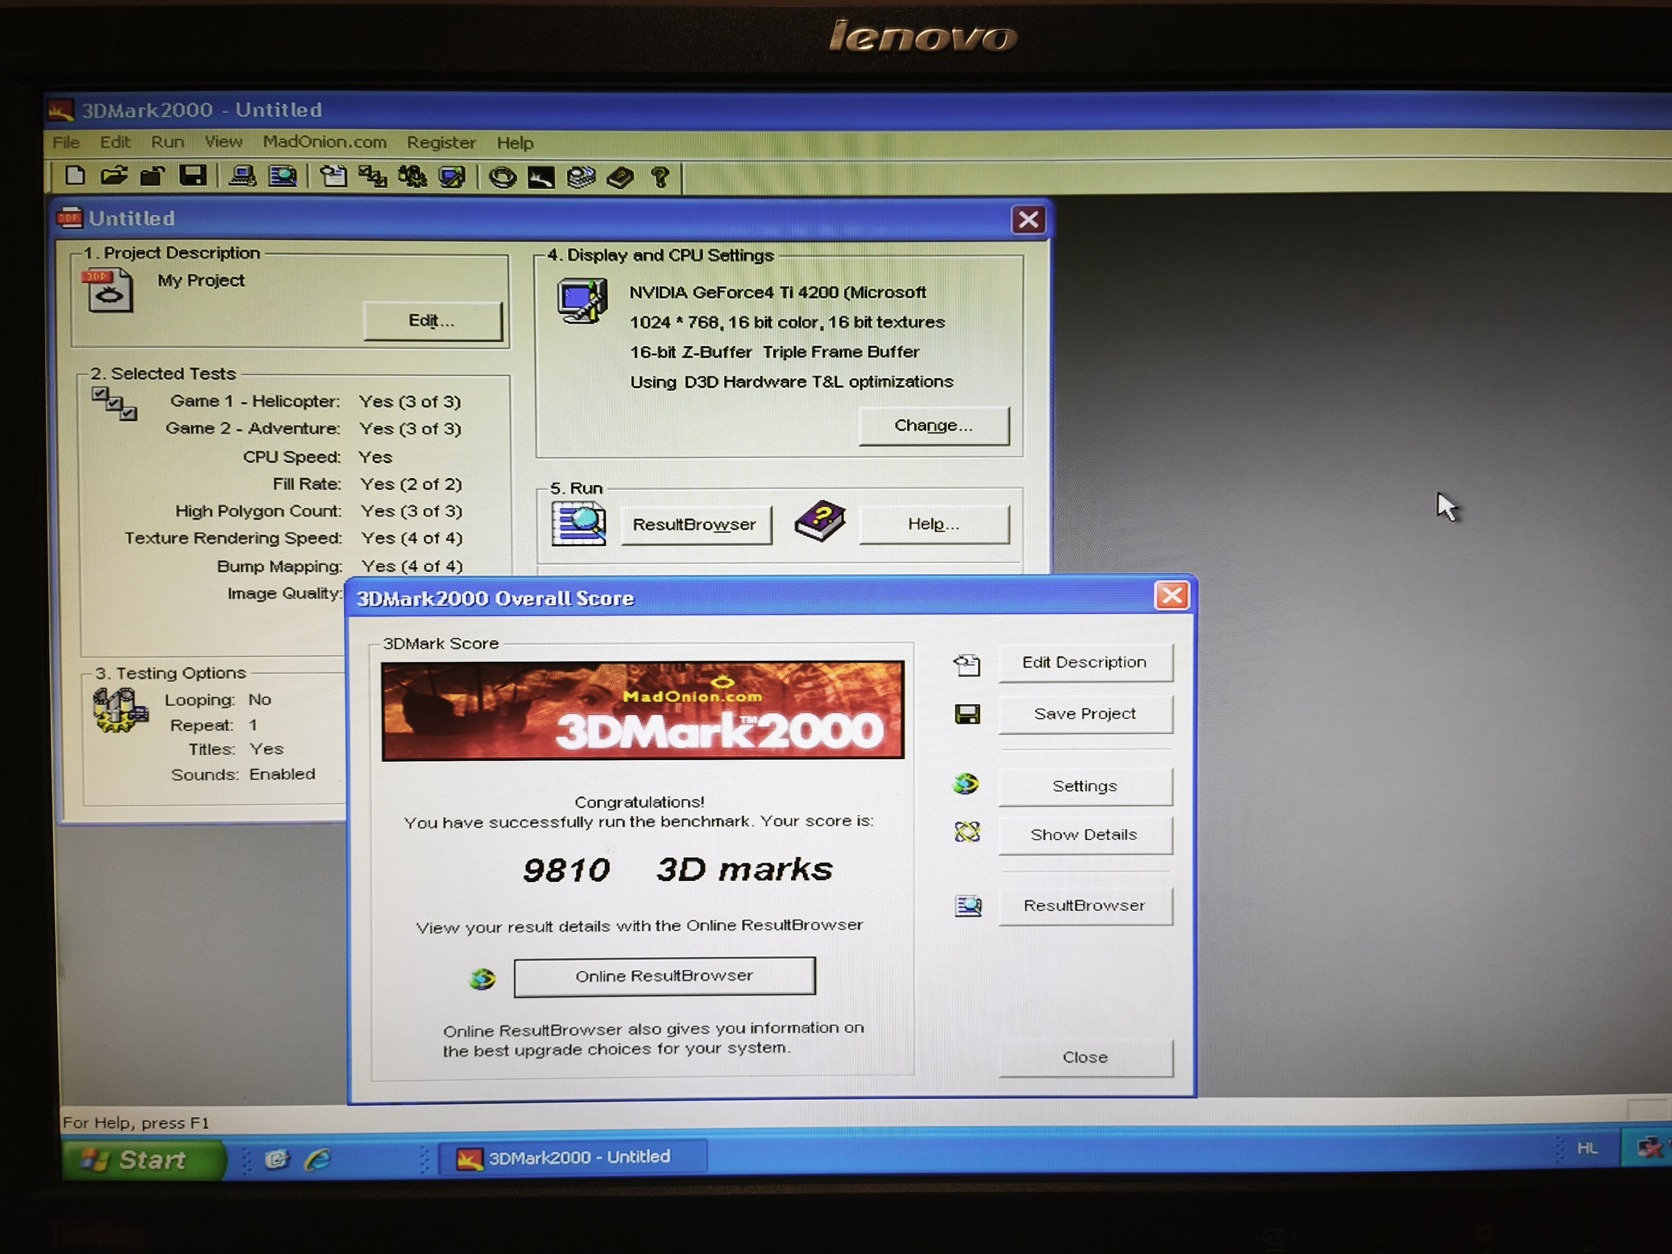Click the computer icon in the toolbar

pyautogui.click(x=242, y=176)
